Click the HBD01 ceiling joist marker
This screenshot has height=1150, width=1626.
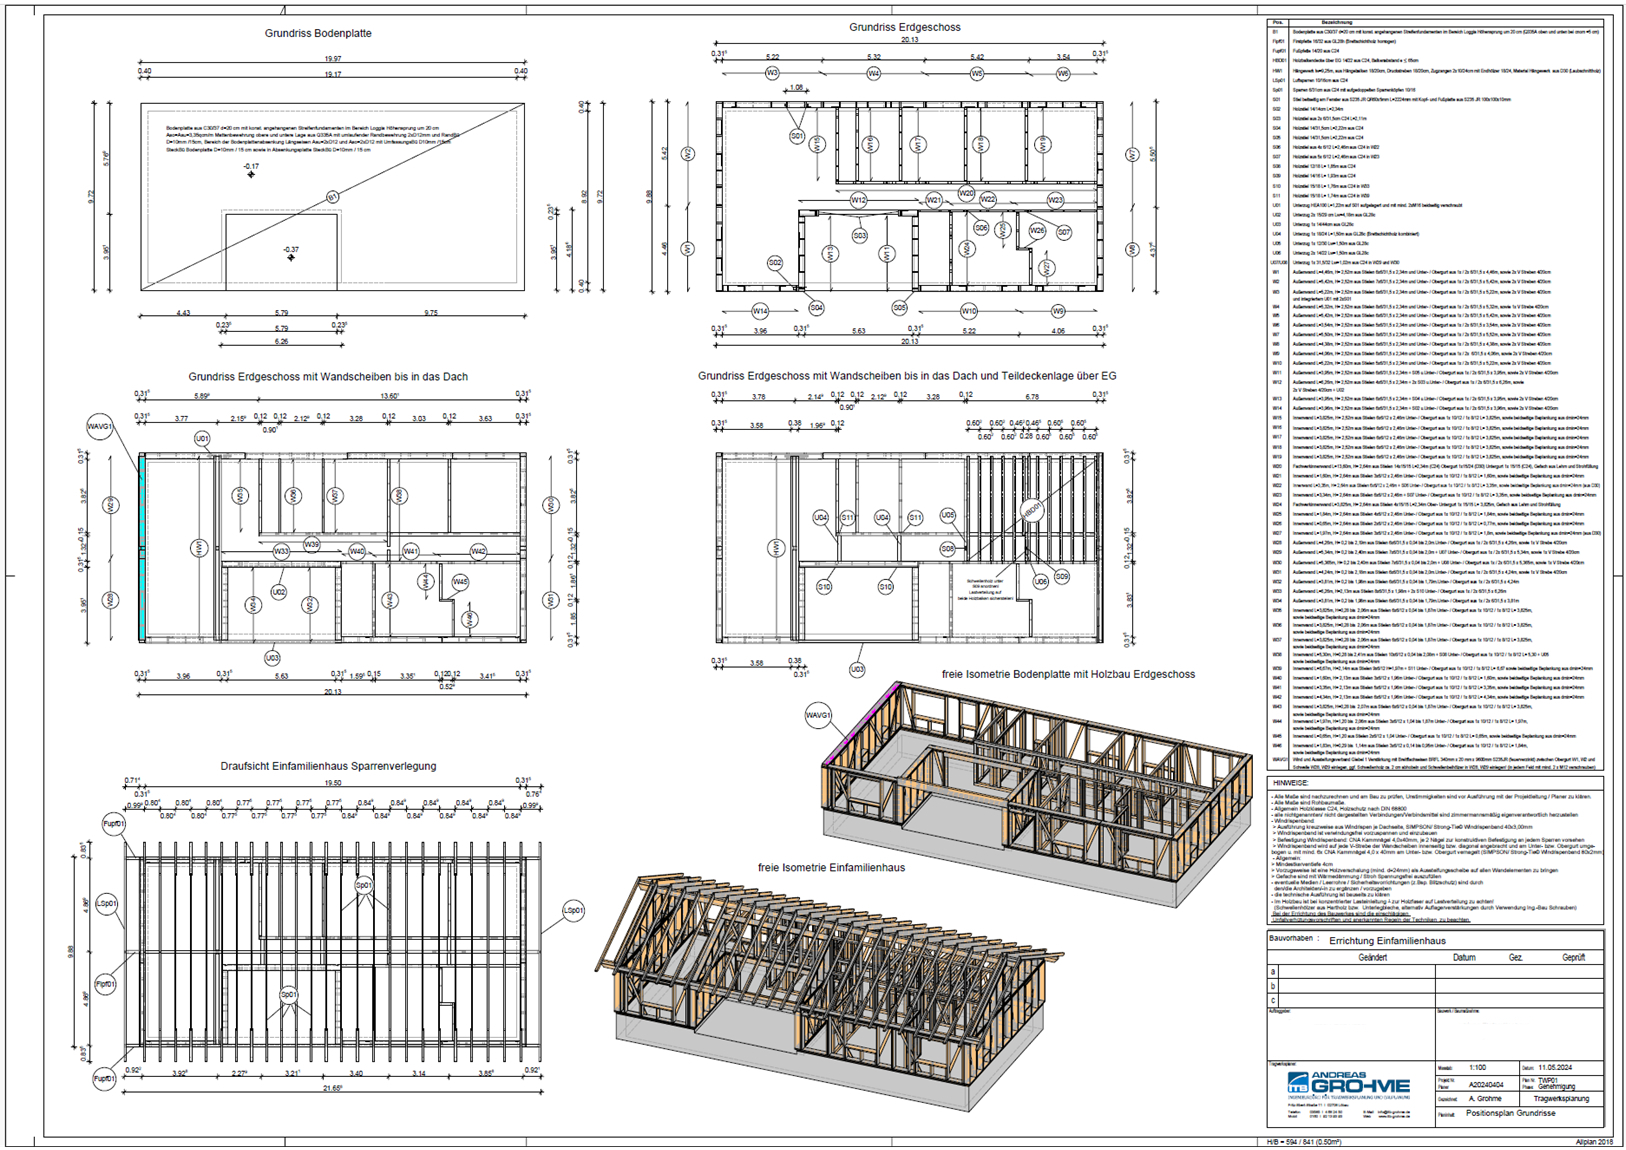[1031, 509]
